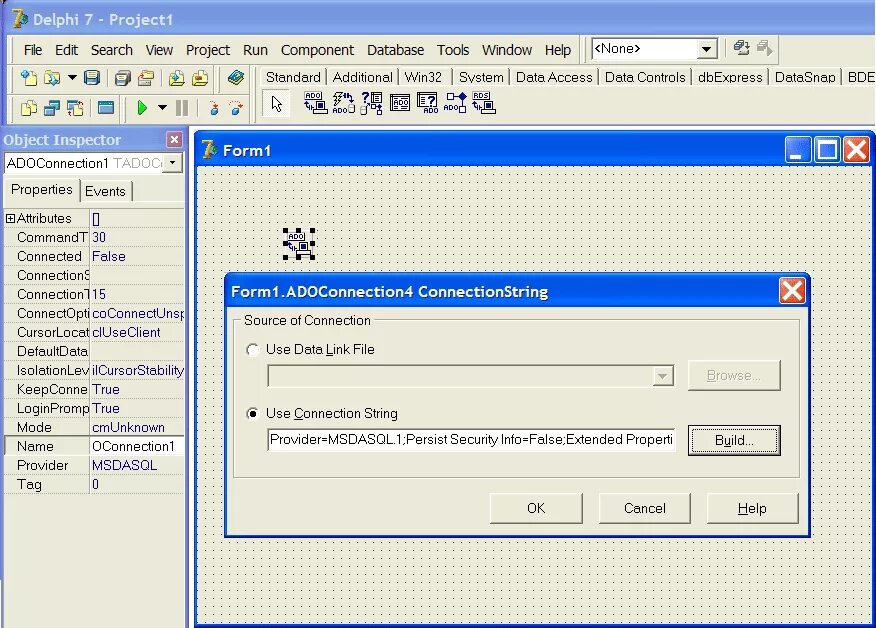Close the ConnectionString dialog
This screenshot has height=628, width=876.
792,291
